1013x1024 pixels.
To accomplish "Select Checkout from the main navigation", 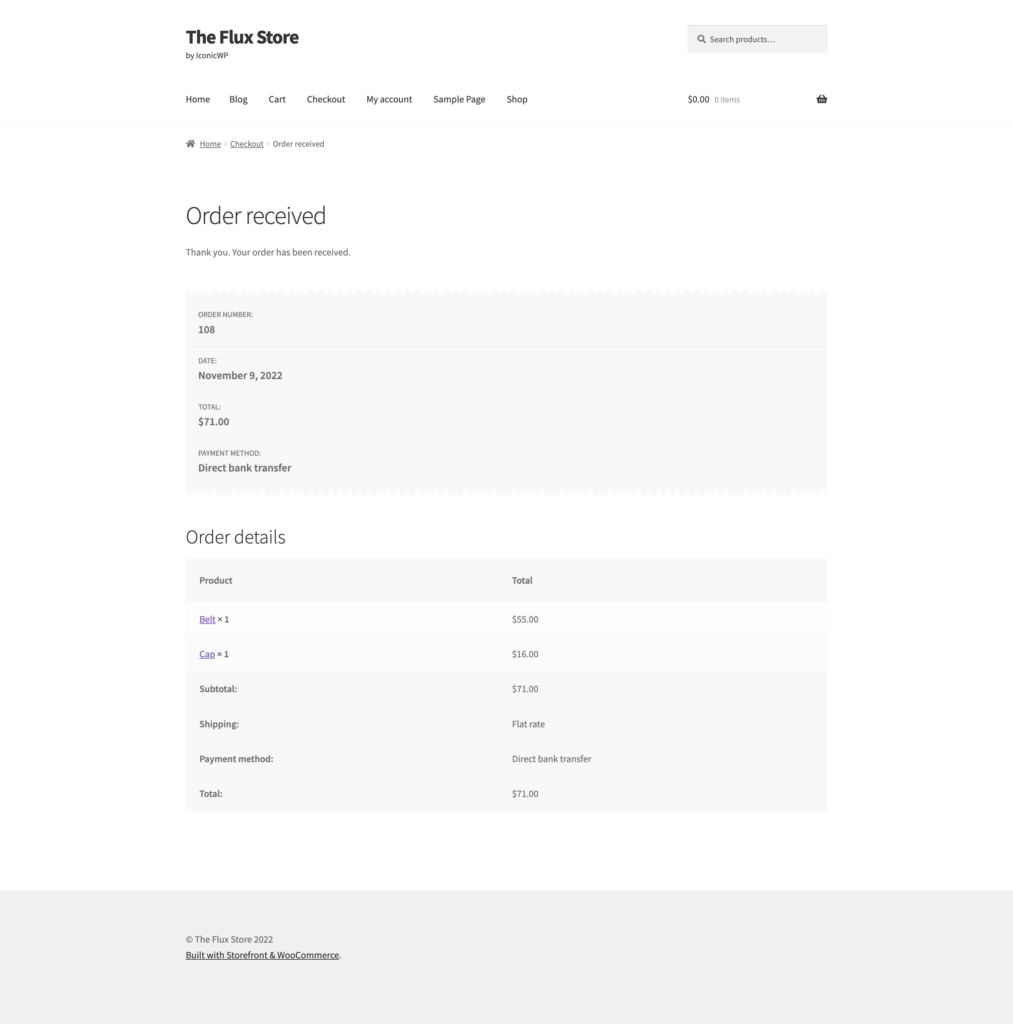I will tap(325, 99).
